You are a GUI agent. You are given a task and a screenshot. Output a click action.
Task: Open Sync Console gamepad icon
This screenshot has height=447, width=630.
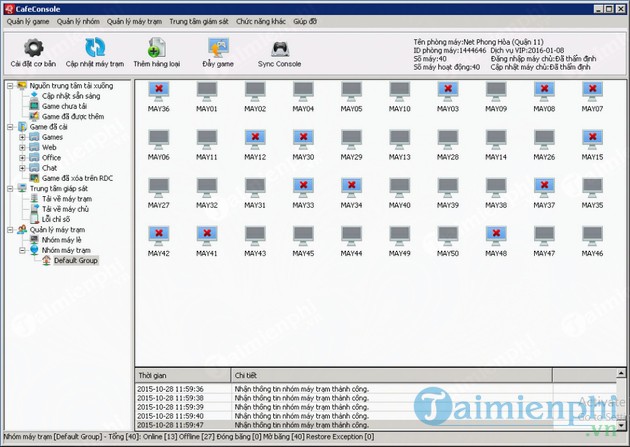tap(280, 49)
